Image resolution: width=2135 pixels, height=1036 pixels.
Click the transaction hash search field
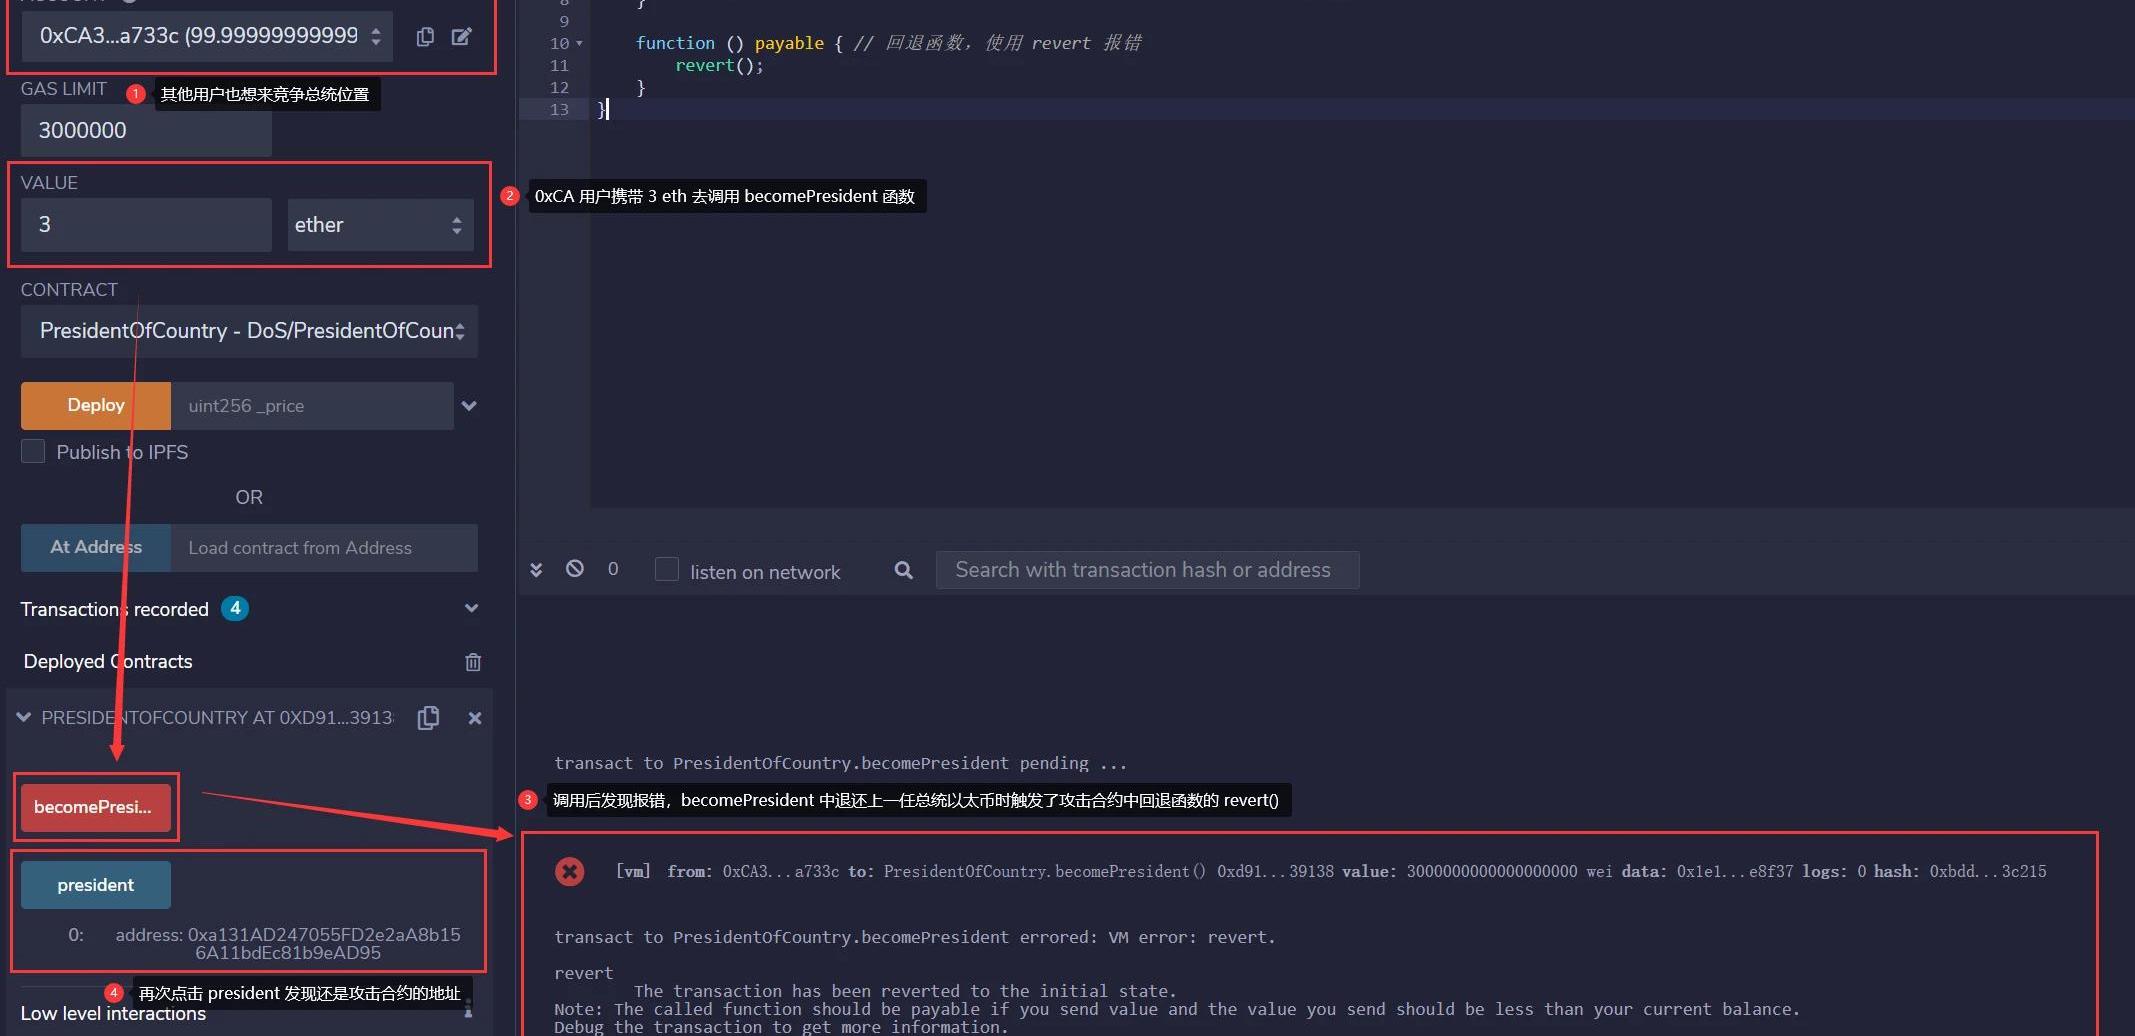coord(1146,570)
